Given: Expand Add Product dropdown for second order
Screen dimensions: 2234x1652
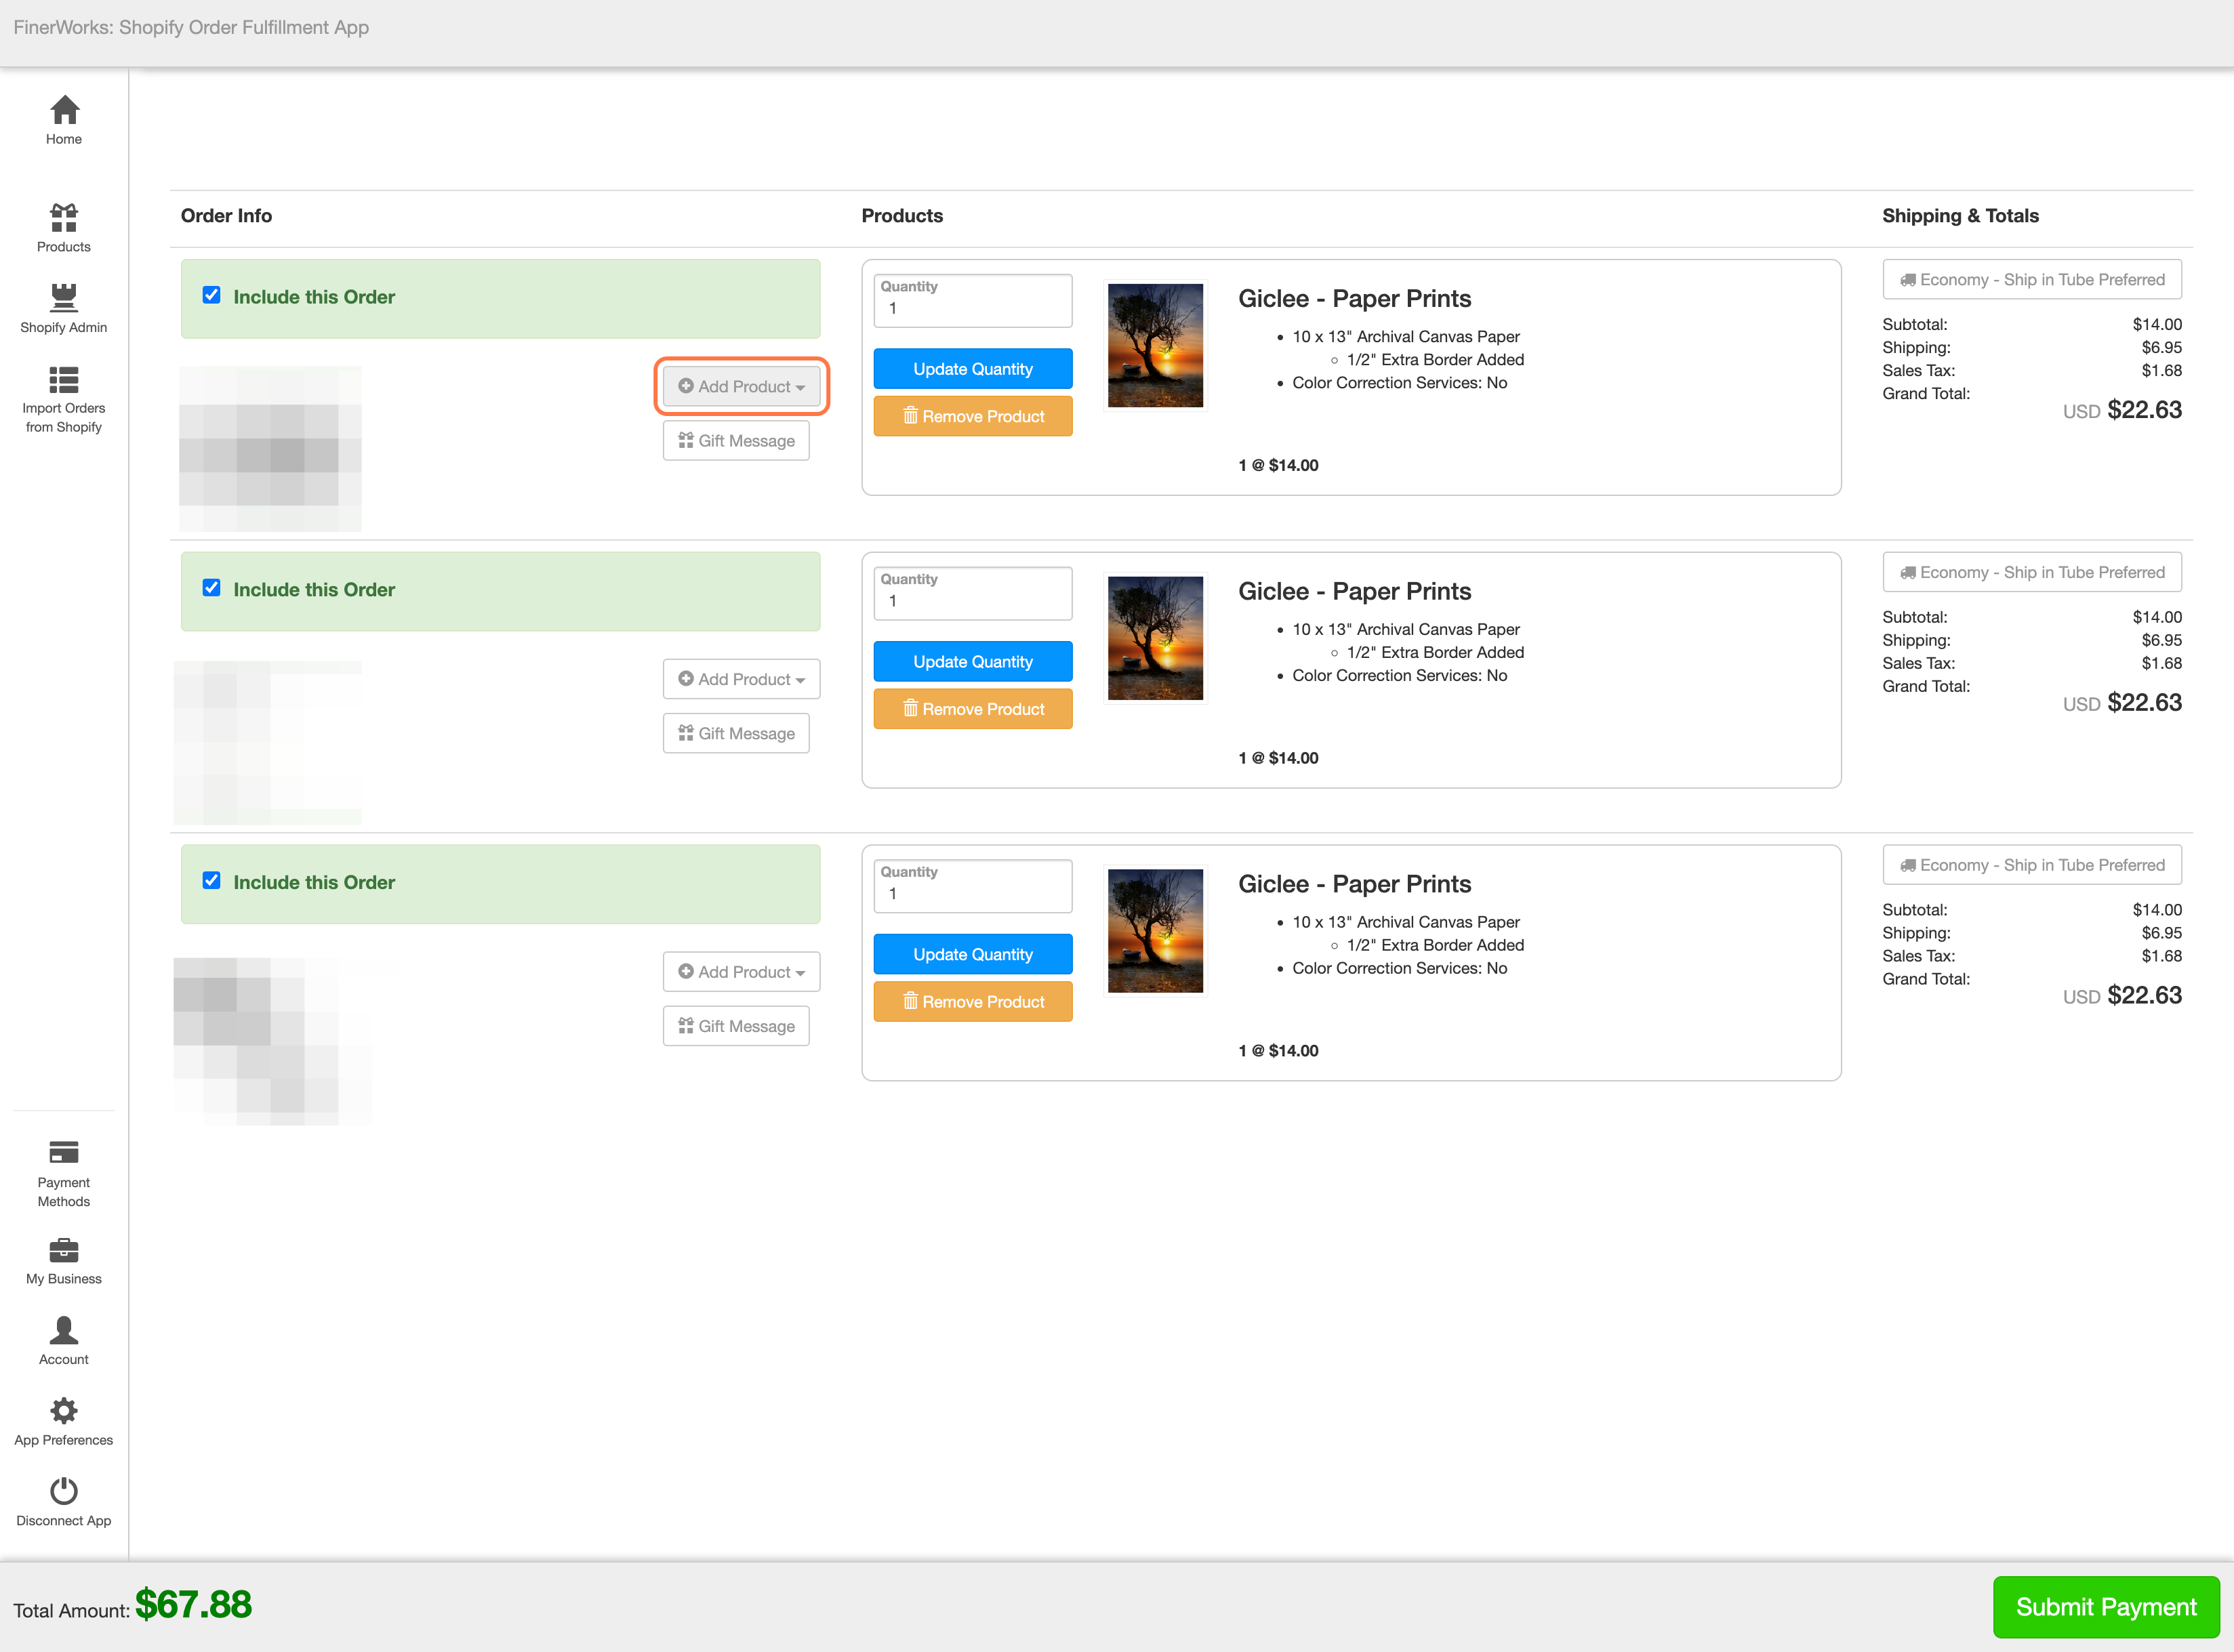Looking at the screenshot, I should (741, 679).
